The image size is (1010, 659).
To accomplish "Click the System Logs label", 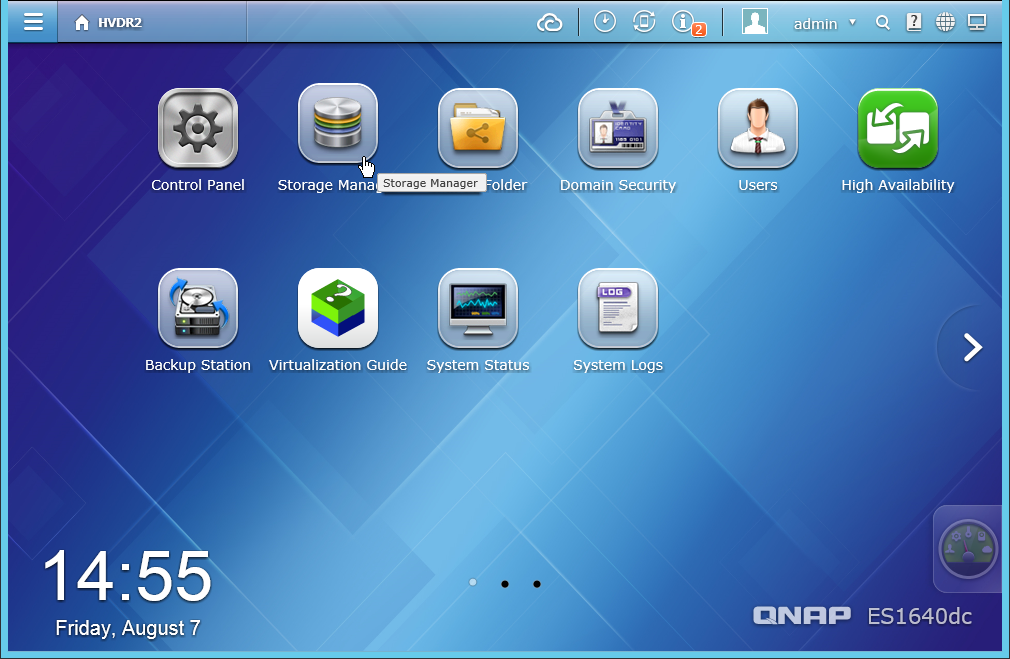I will coord(618,365).
